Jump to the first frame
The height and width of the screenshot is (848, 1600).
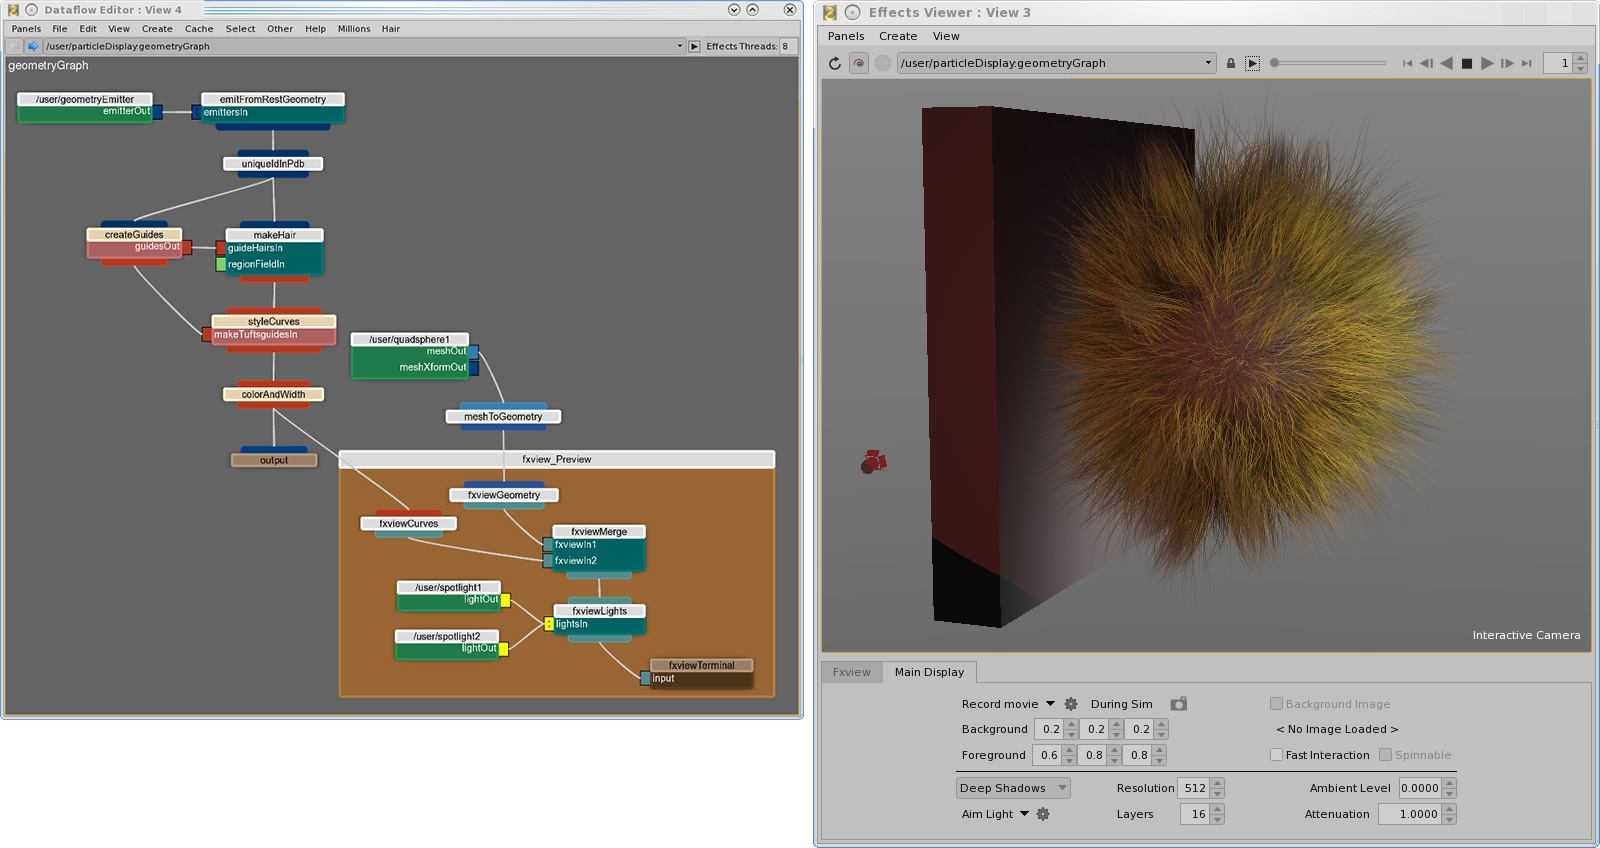pyautogui.click(x=1407, y=63)
